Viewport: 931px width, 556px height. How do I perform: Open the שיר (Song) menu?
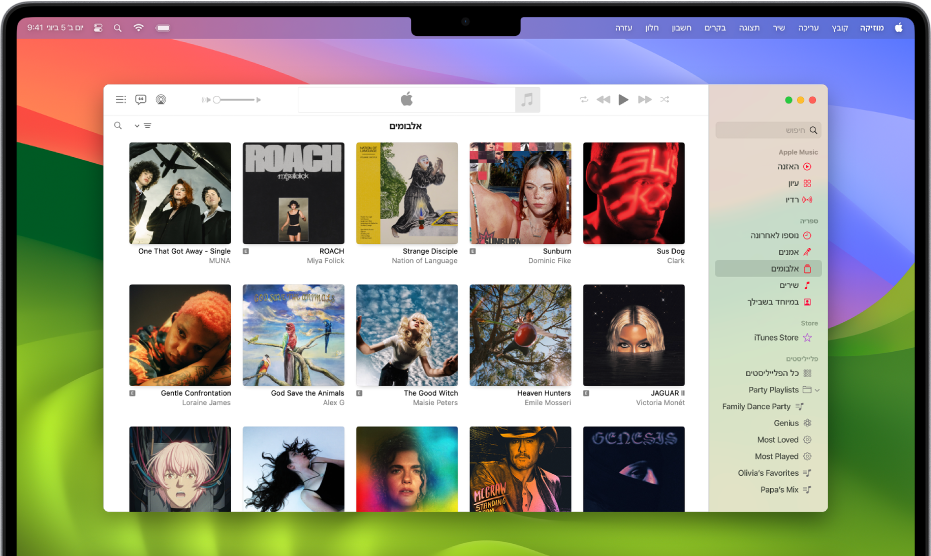[778, 28]
